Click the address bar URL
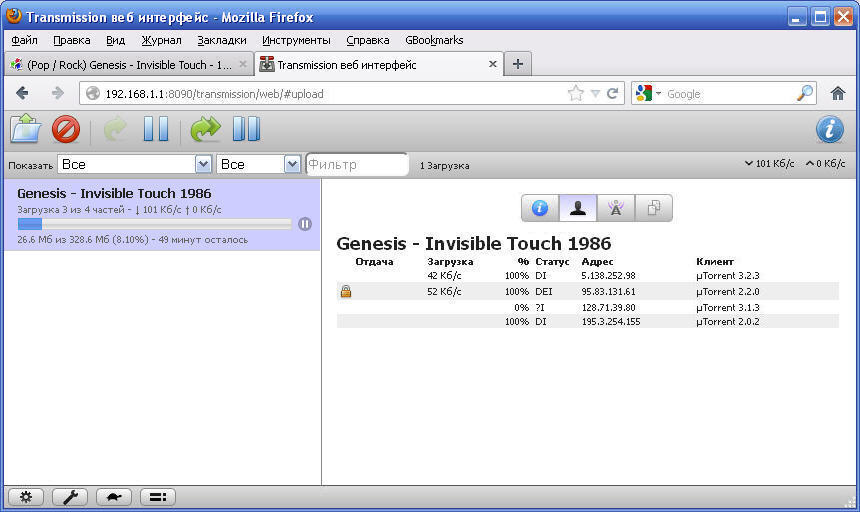This screenshot has height=512, width=860. [x=214, y=94]
